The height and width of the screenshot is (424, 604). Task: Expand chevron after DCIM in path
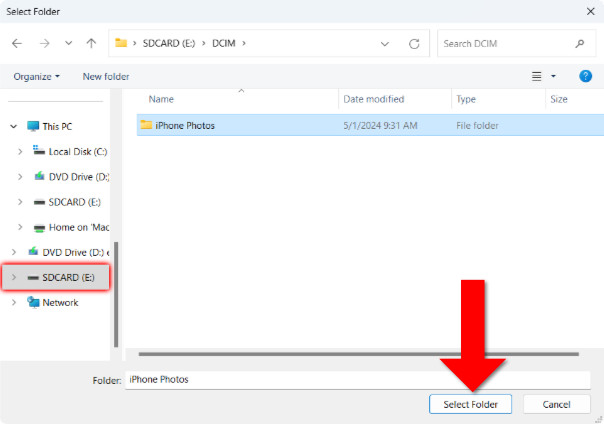[244, 43]
